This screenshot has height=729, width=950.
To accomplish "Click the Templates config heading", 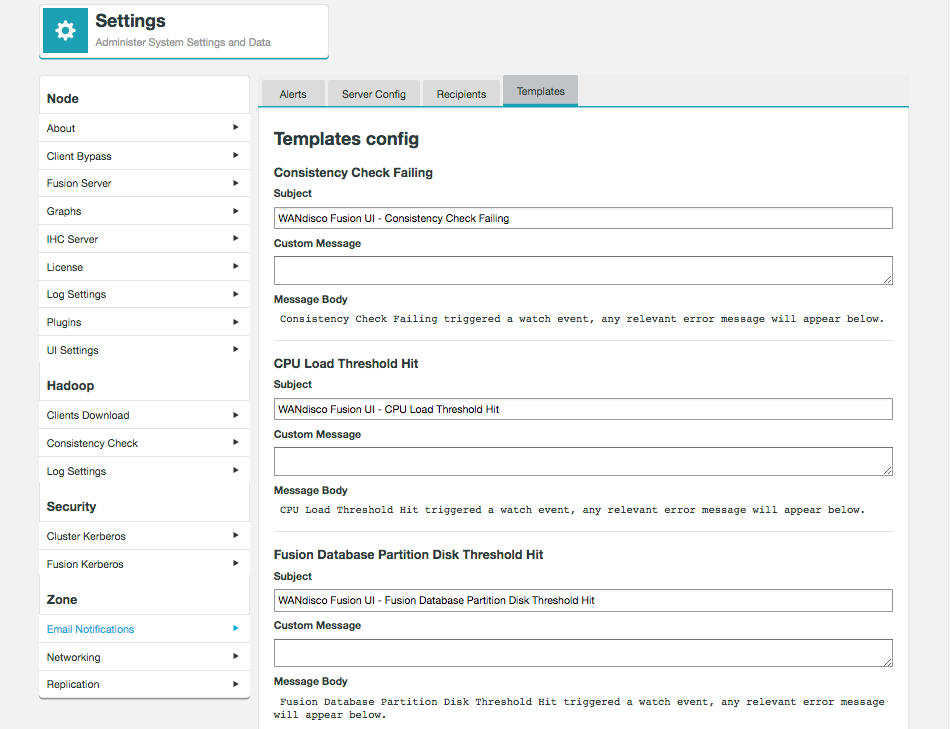I will pyautogui.click(x=346, y=139).
